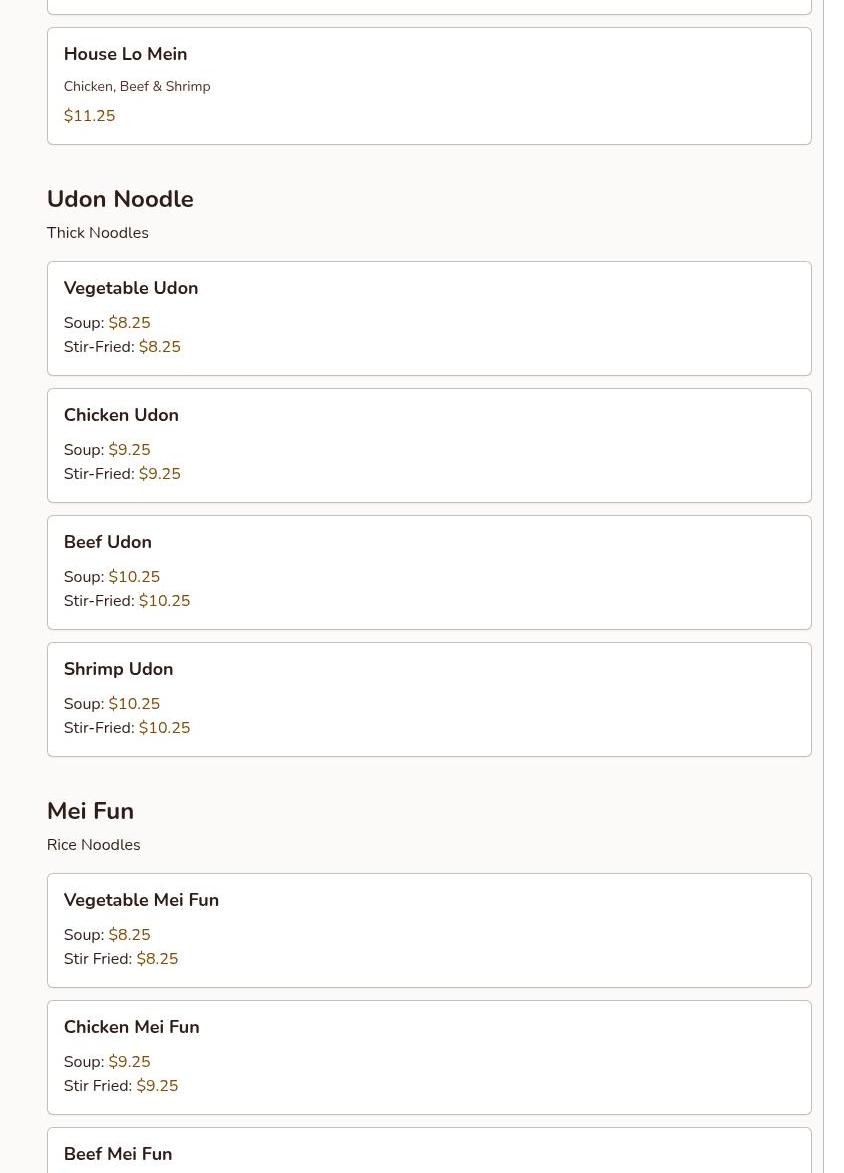
Task: Click the House Lo Mein $11.25 price
Action: 89,116
